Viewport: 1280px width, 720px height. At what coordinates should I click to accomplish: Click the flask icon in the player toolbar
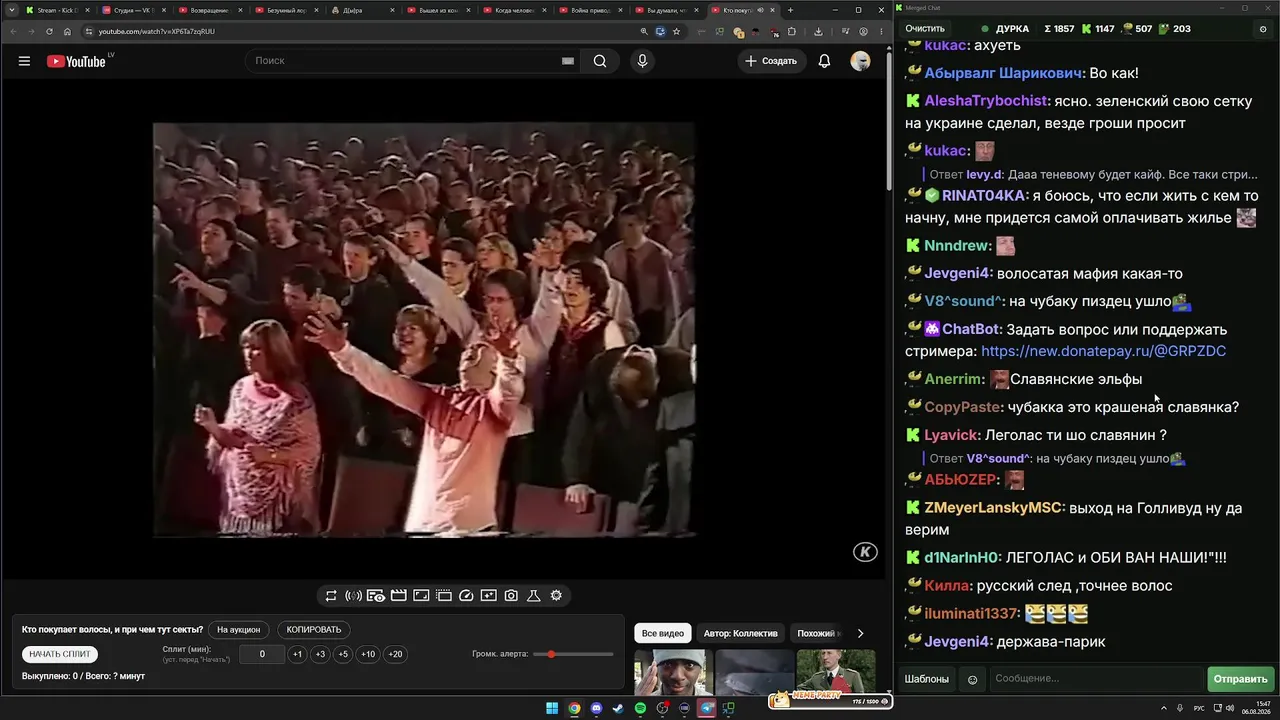(x=534, y=596)
